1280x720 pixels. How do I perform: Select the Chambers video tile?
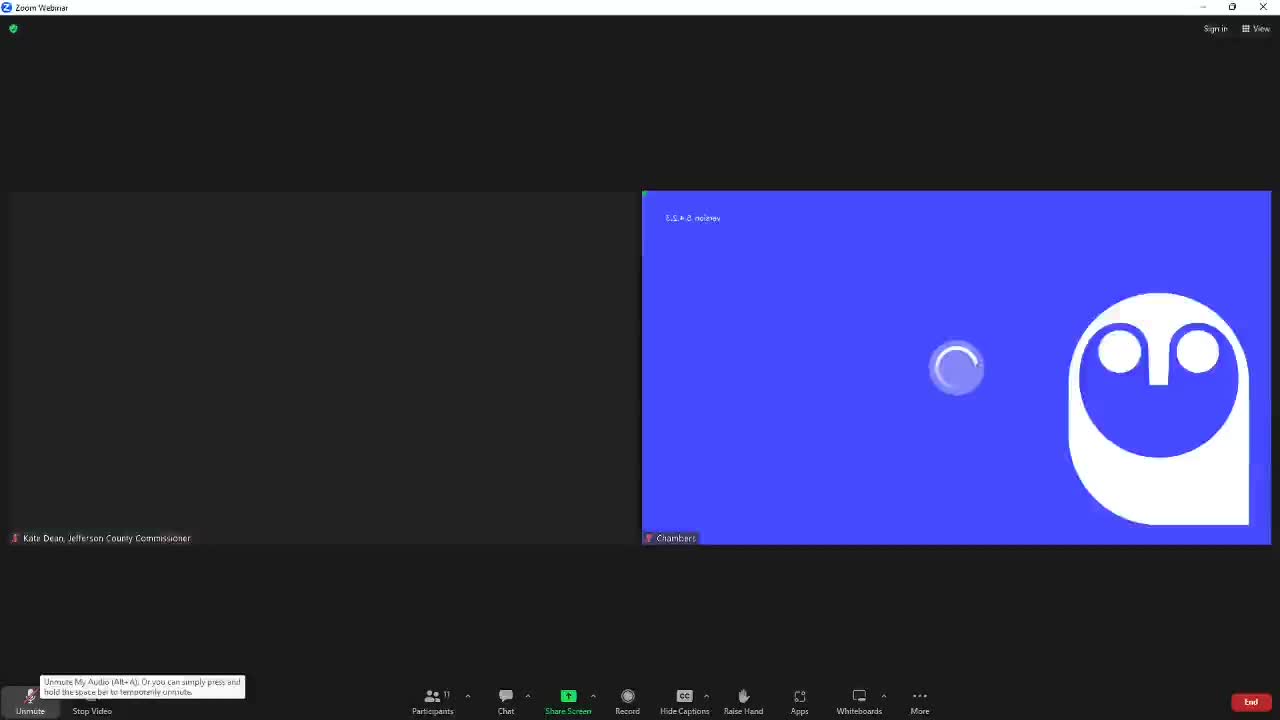point(956,367)
